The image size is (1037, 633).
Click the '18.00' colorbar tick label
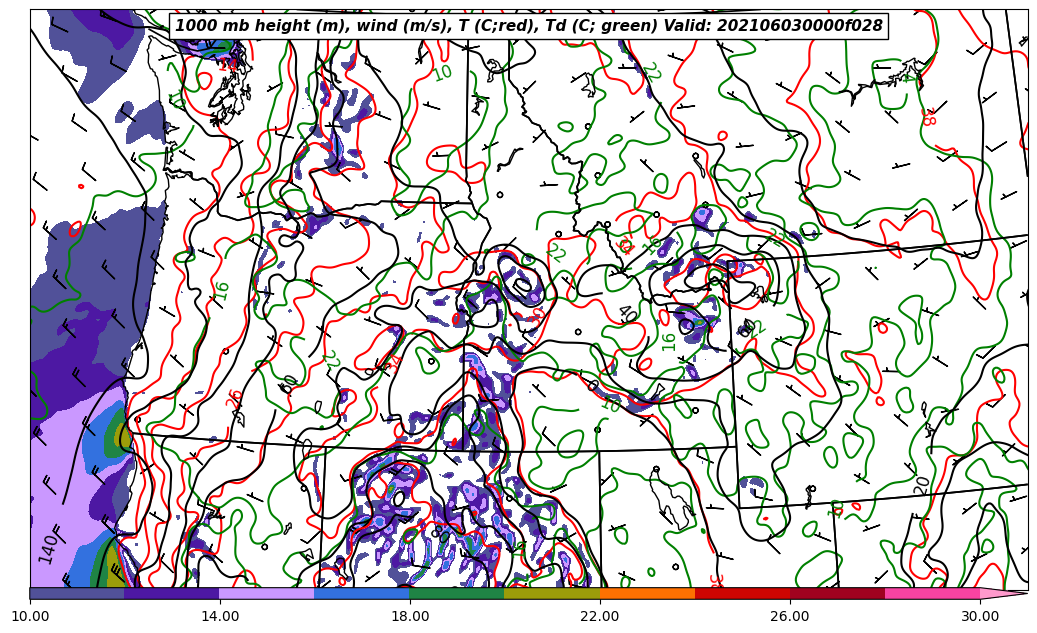[x=409, y=616]
